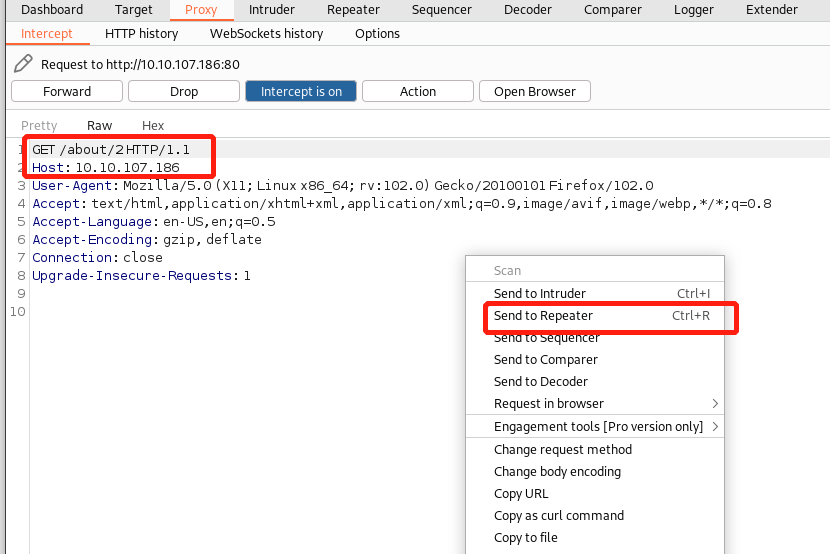Open the HTTP history subtab
830x554 pixels.
click(x=141, y=34)
